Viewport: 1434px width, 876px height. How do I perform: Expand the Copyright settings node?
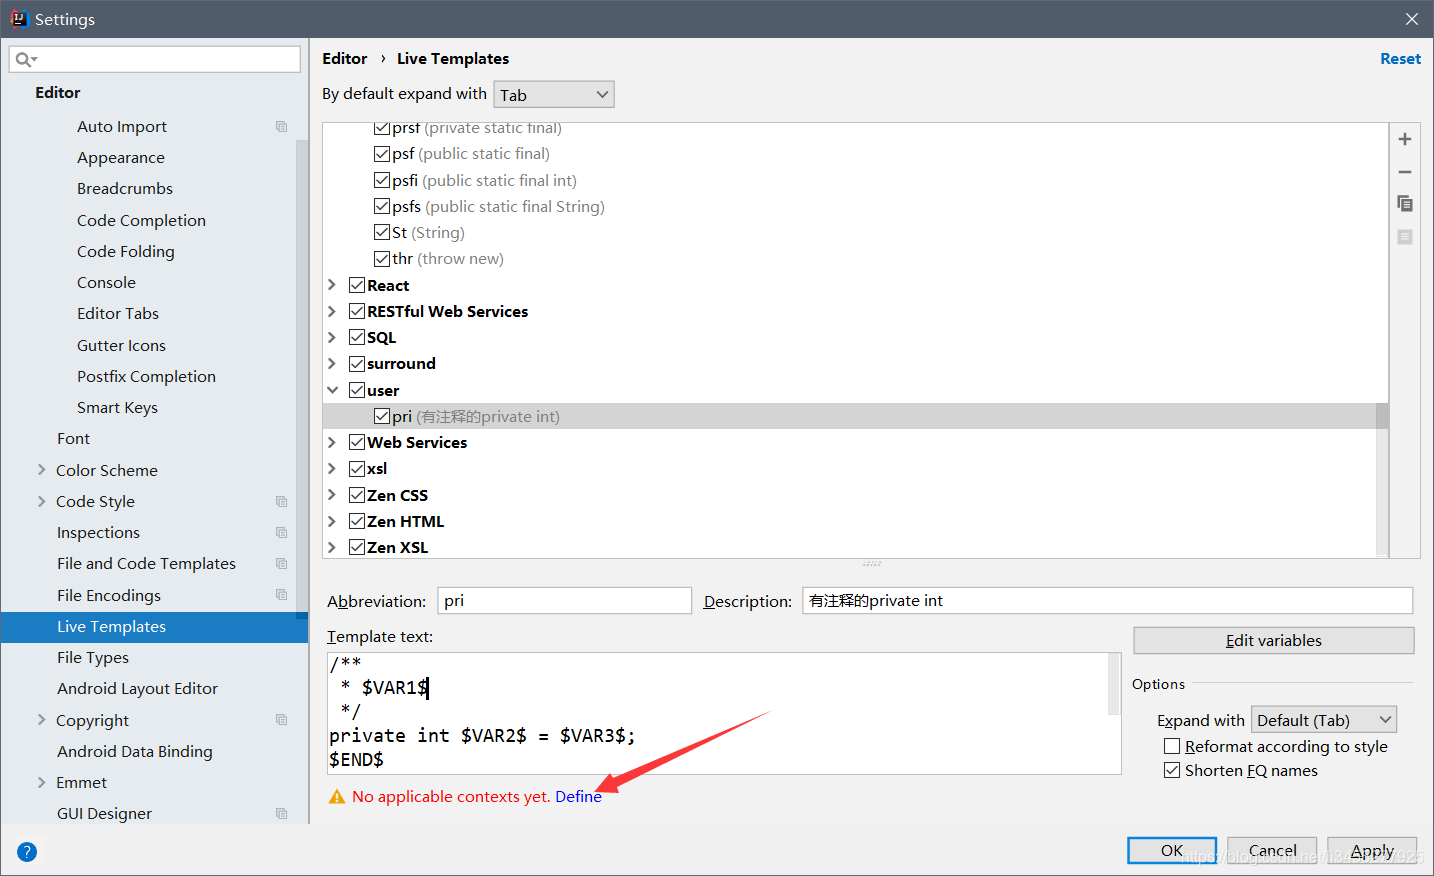tap(41, 720)
